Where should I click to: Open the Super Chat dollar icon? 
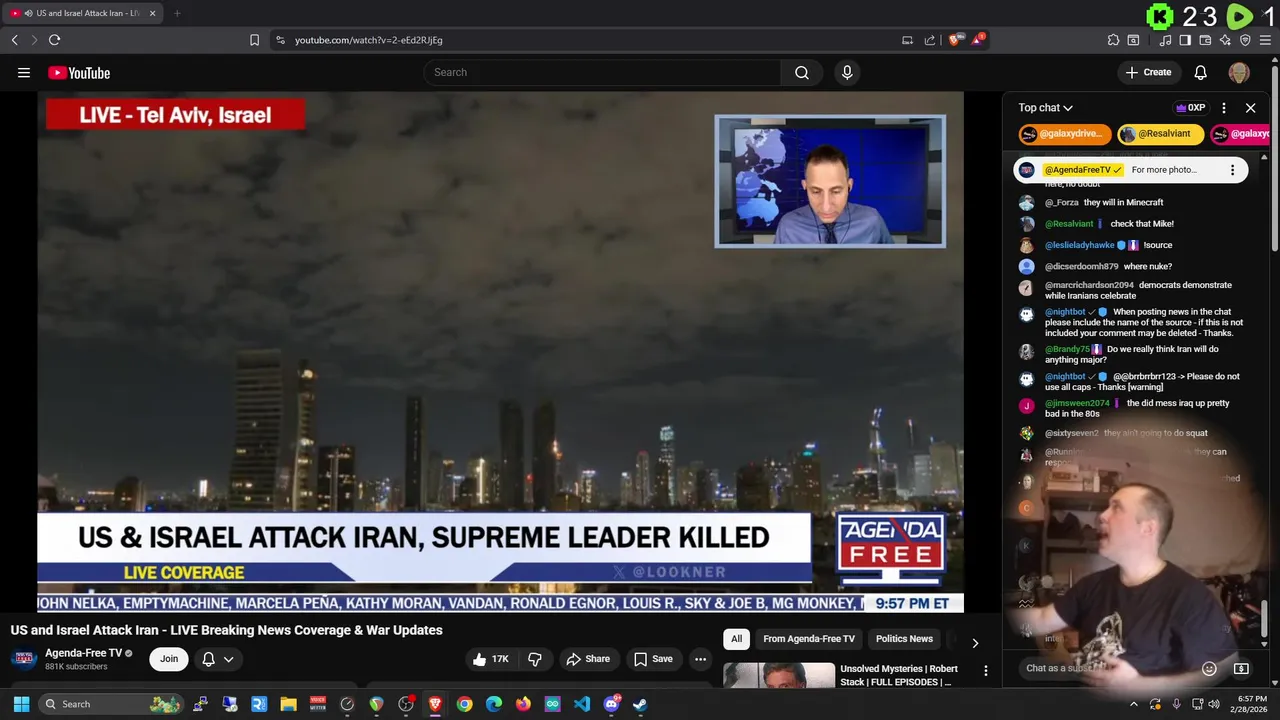(1241, 668)
